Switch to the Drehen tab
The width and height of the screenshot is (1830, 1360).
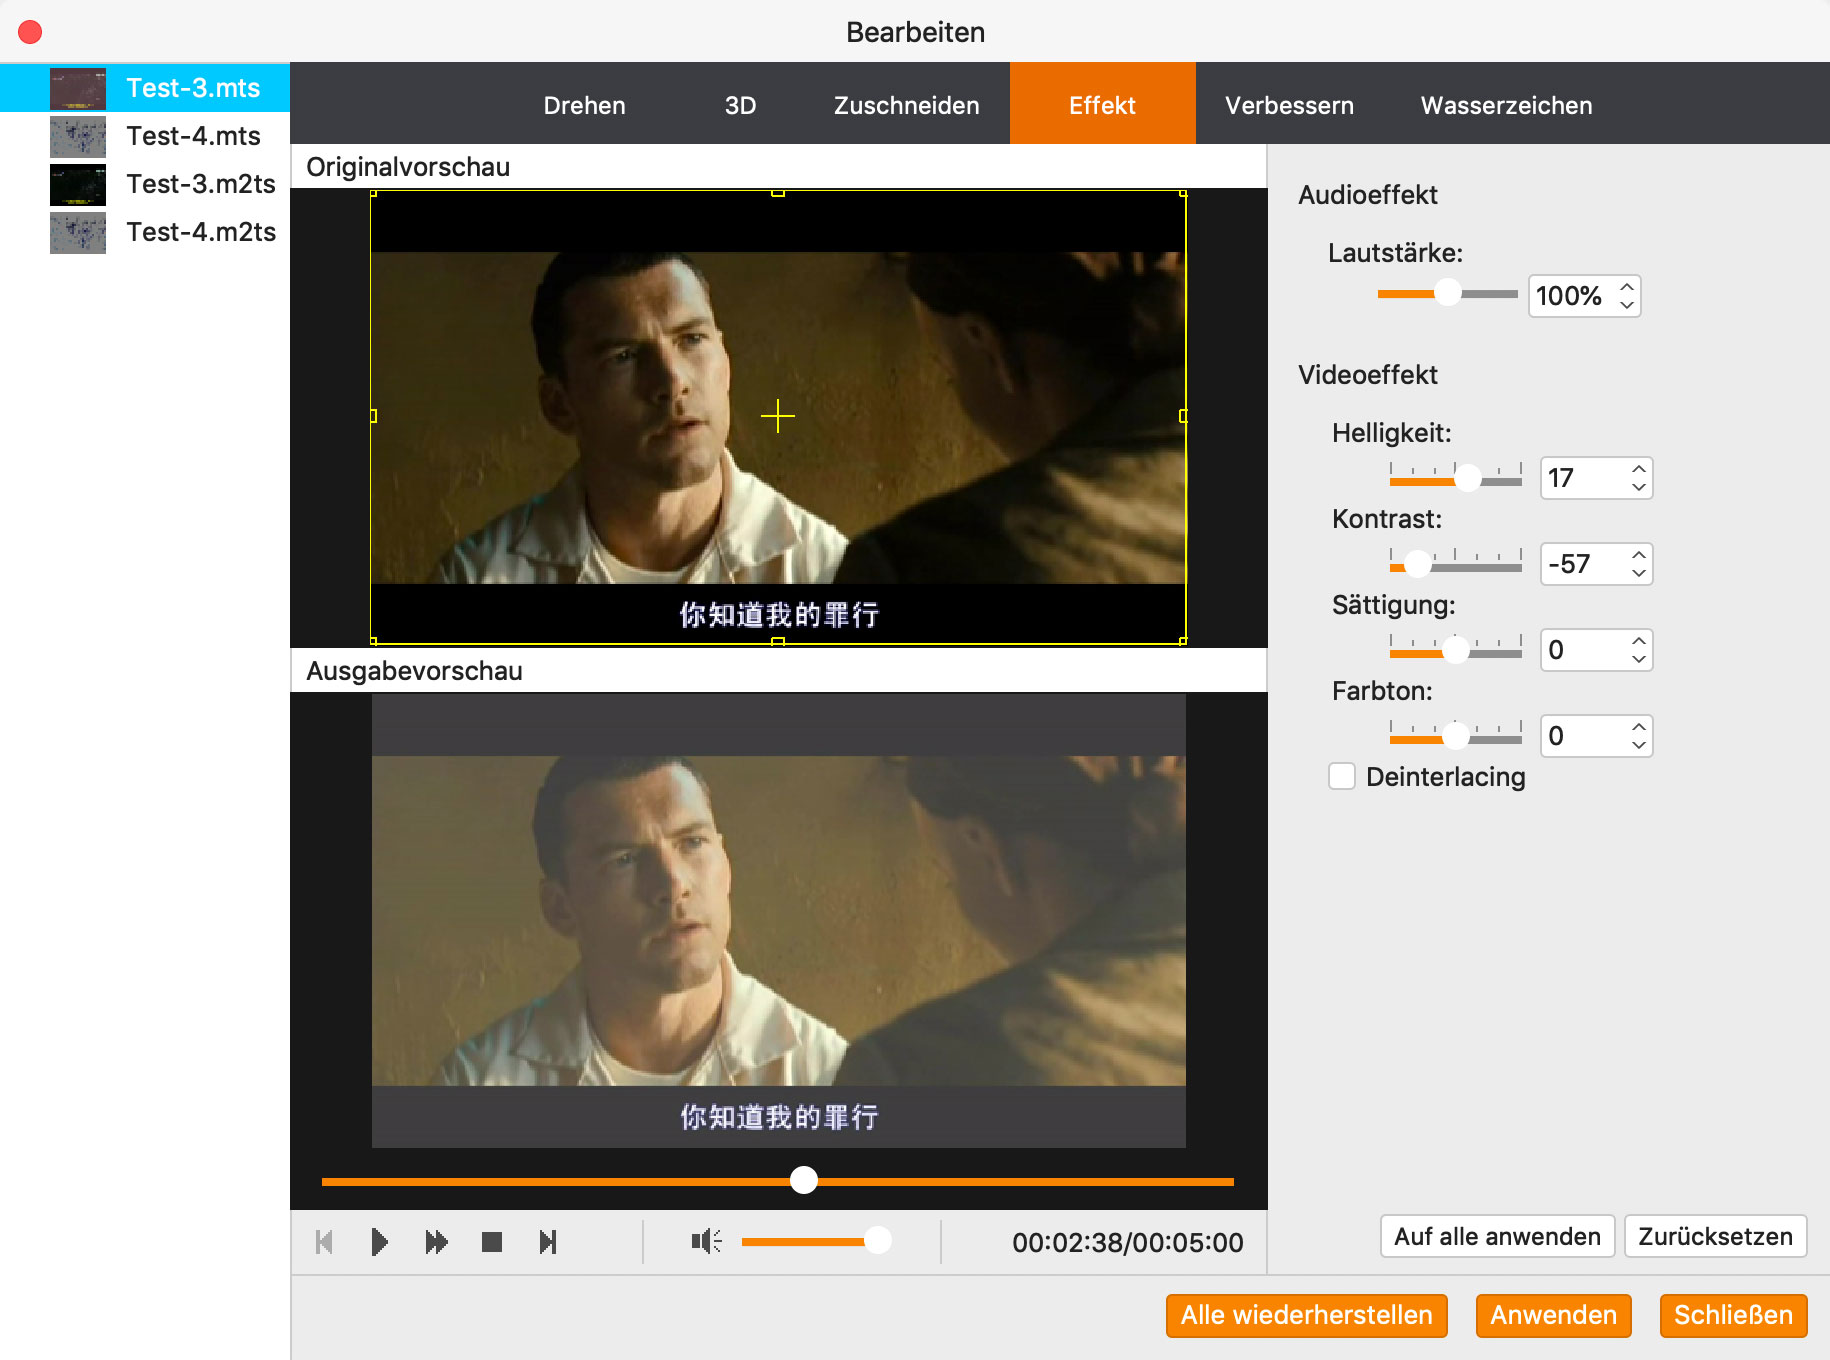[x=584, y=105]
